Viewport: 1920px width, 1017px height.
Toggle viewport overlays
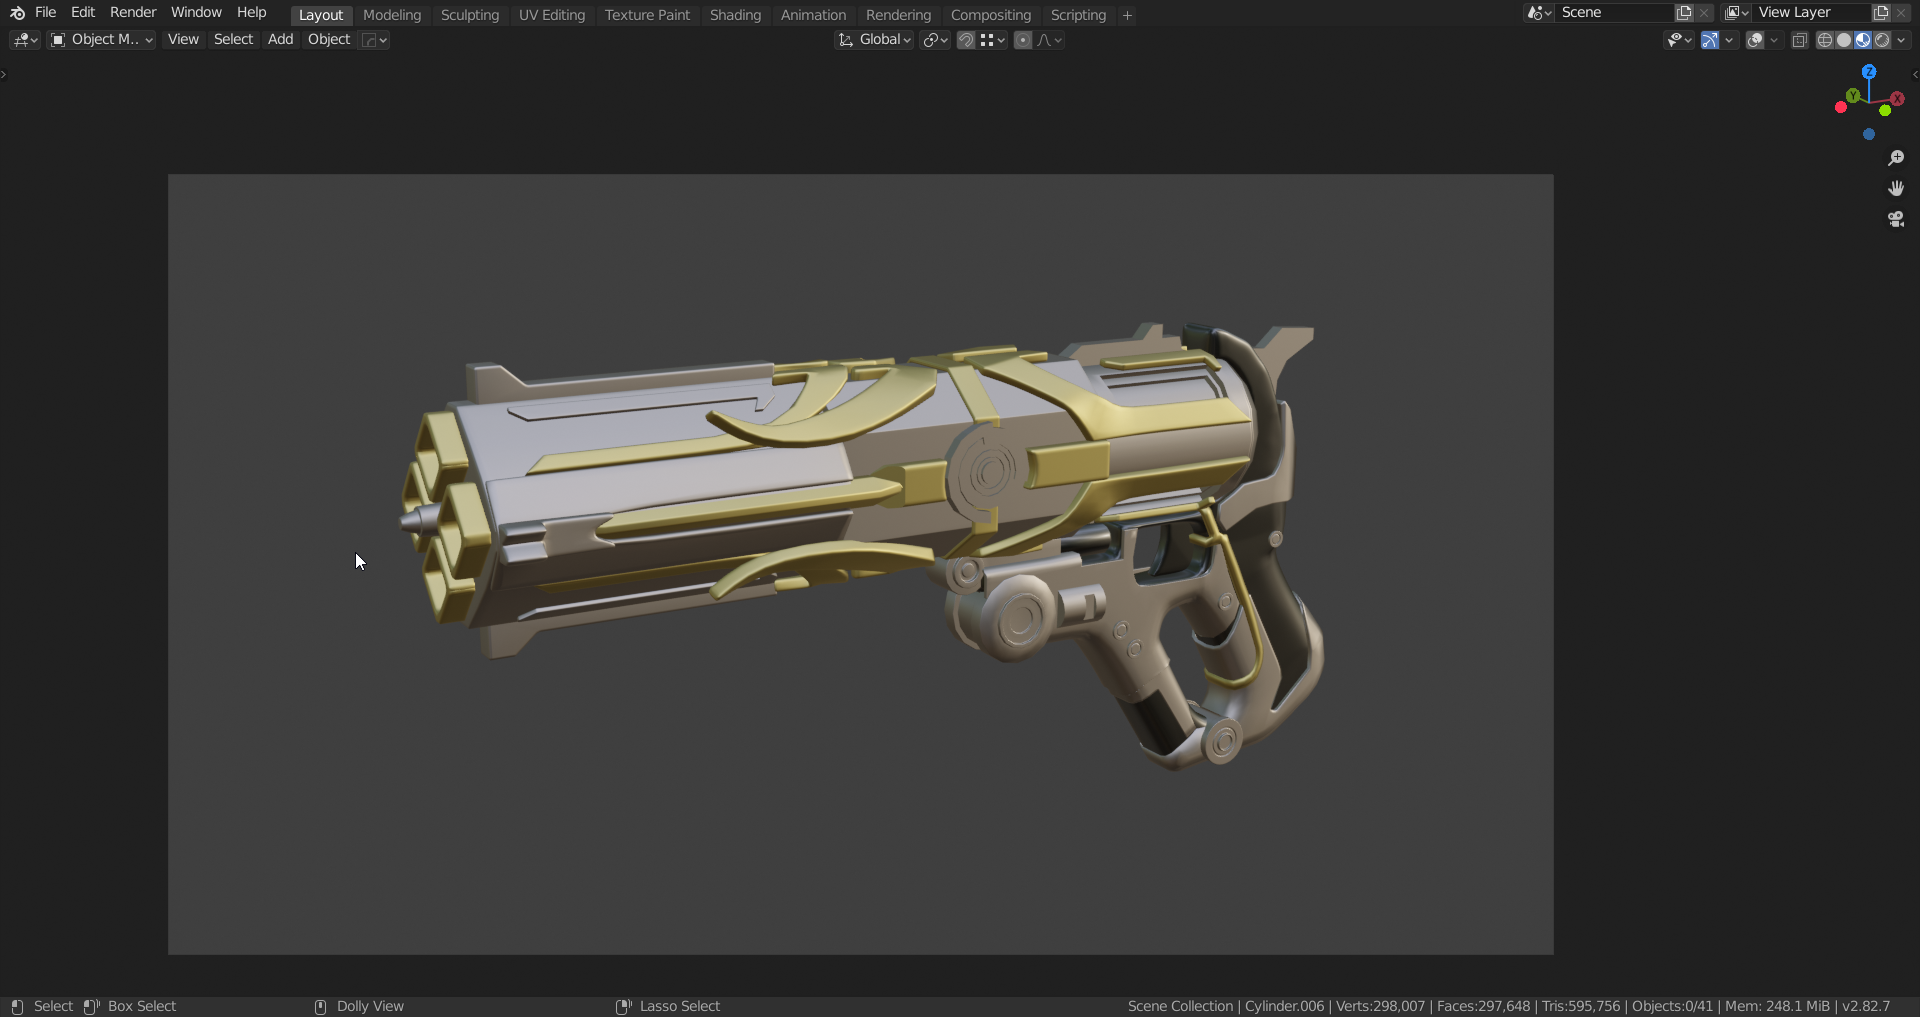click(x=1755, y=40)
